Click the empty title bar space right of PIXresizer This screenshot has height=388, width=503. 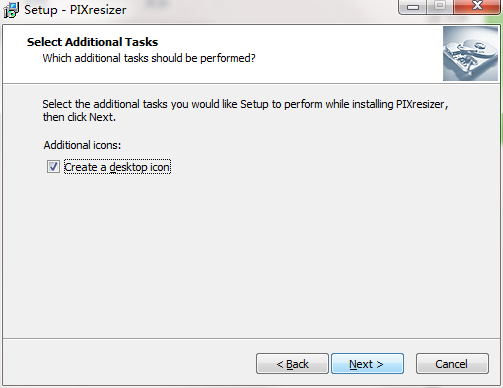tap(260, 10)
